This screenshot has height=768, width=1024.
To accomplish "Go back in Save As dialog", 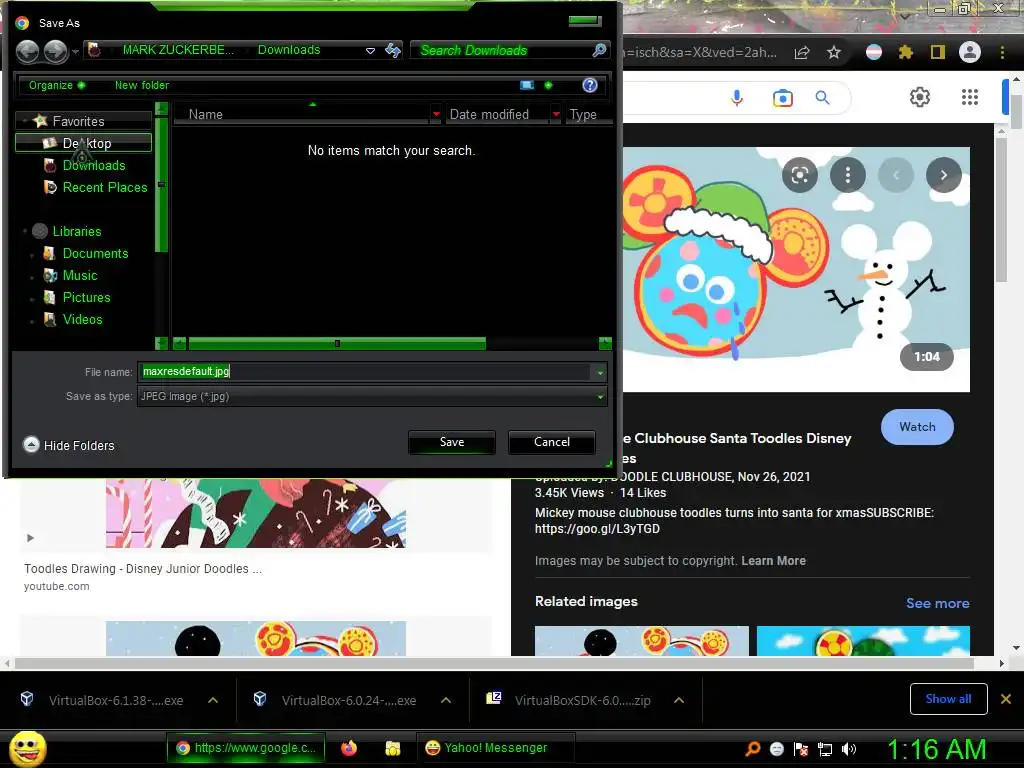I will tap(27, 51).
